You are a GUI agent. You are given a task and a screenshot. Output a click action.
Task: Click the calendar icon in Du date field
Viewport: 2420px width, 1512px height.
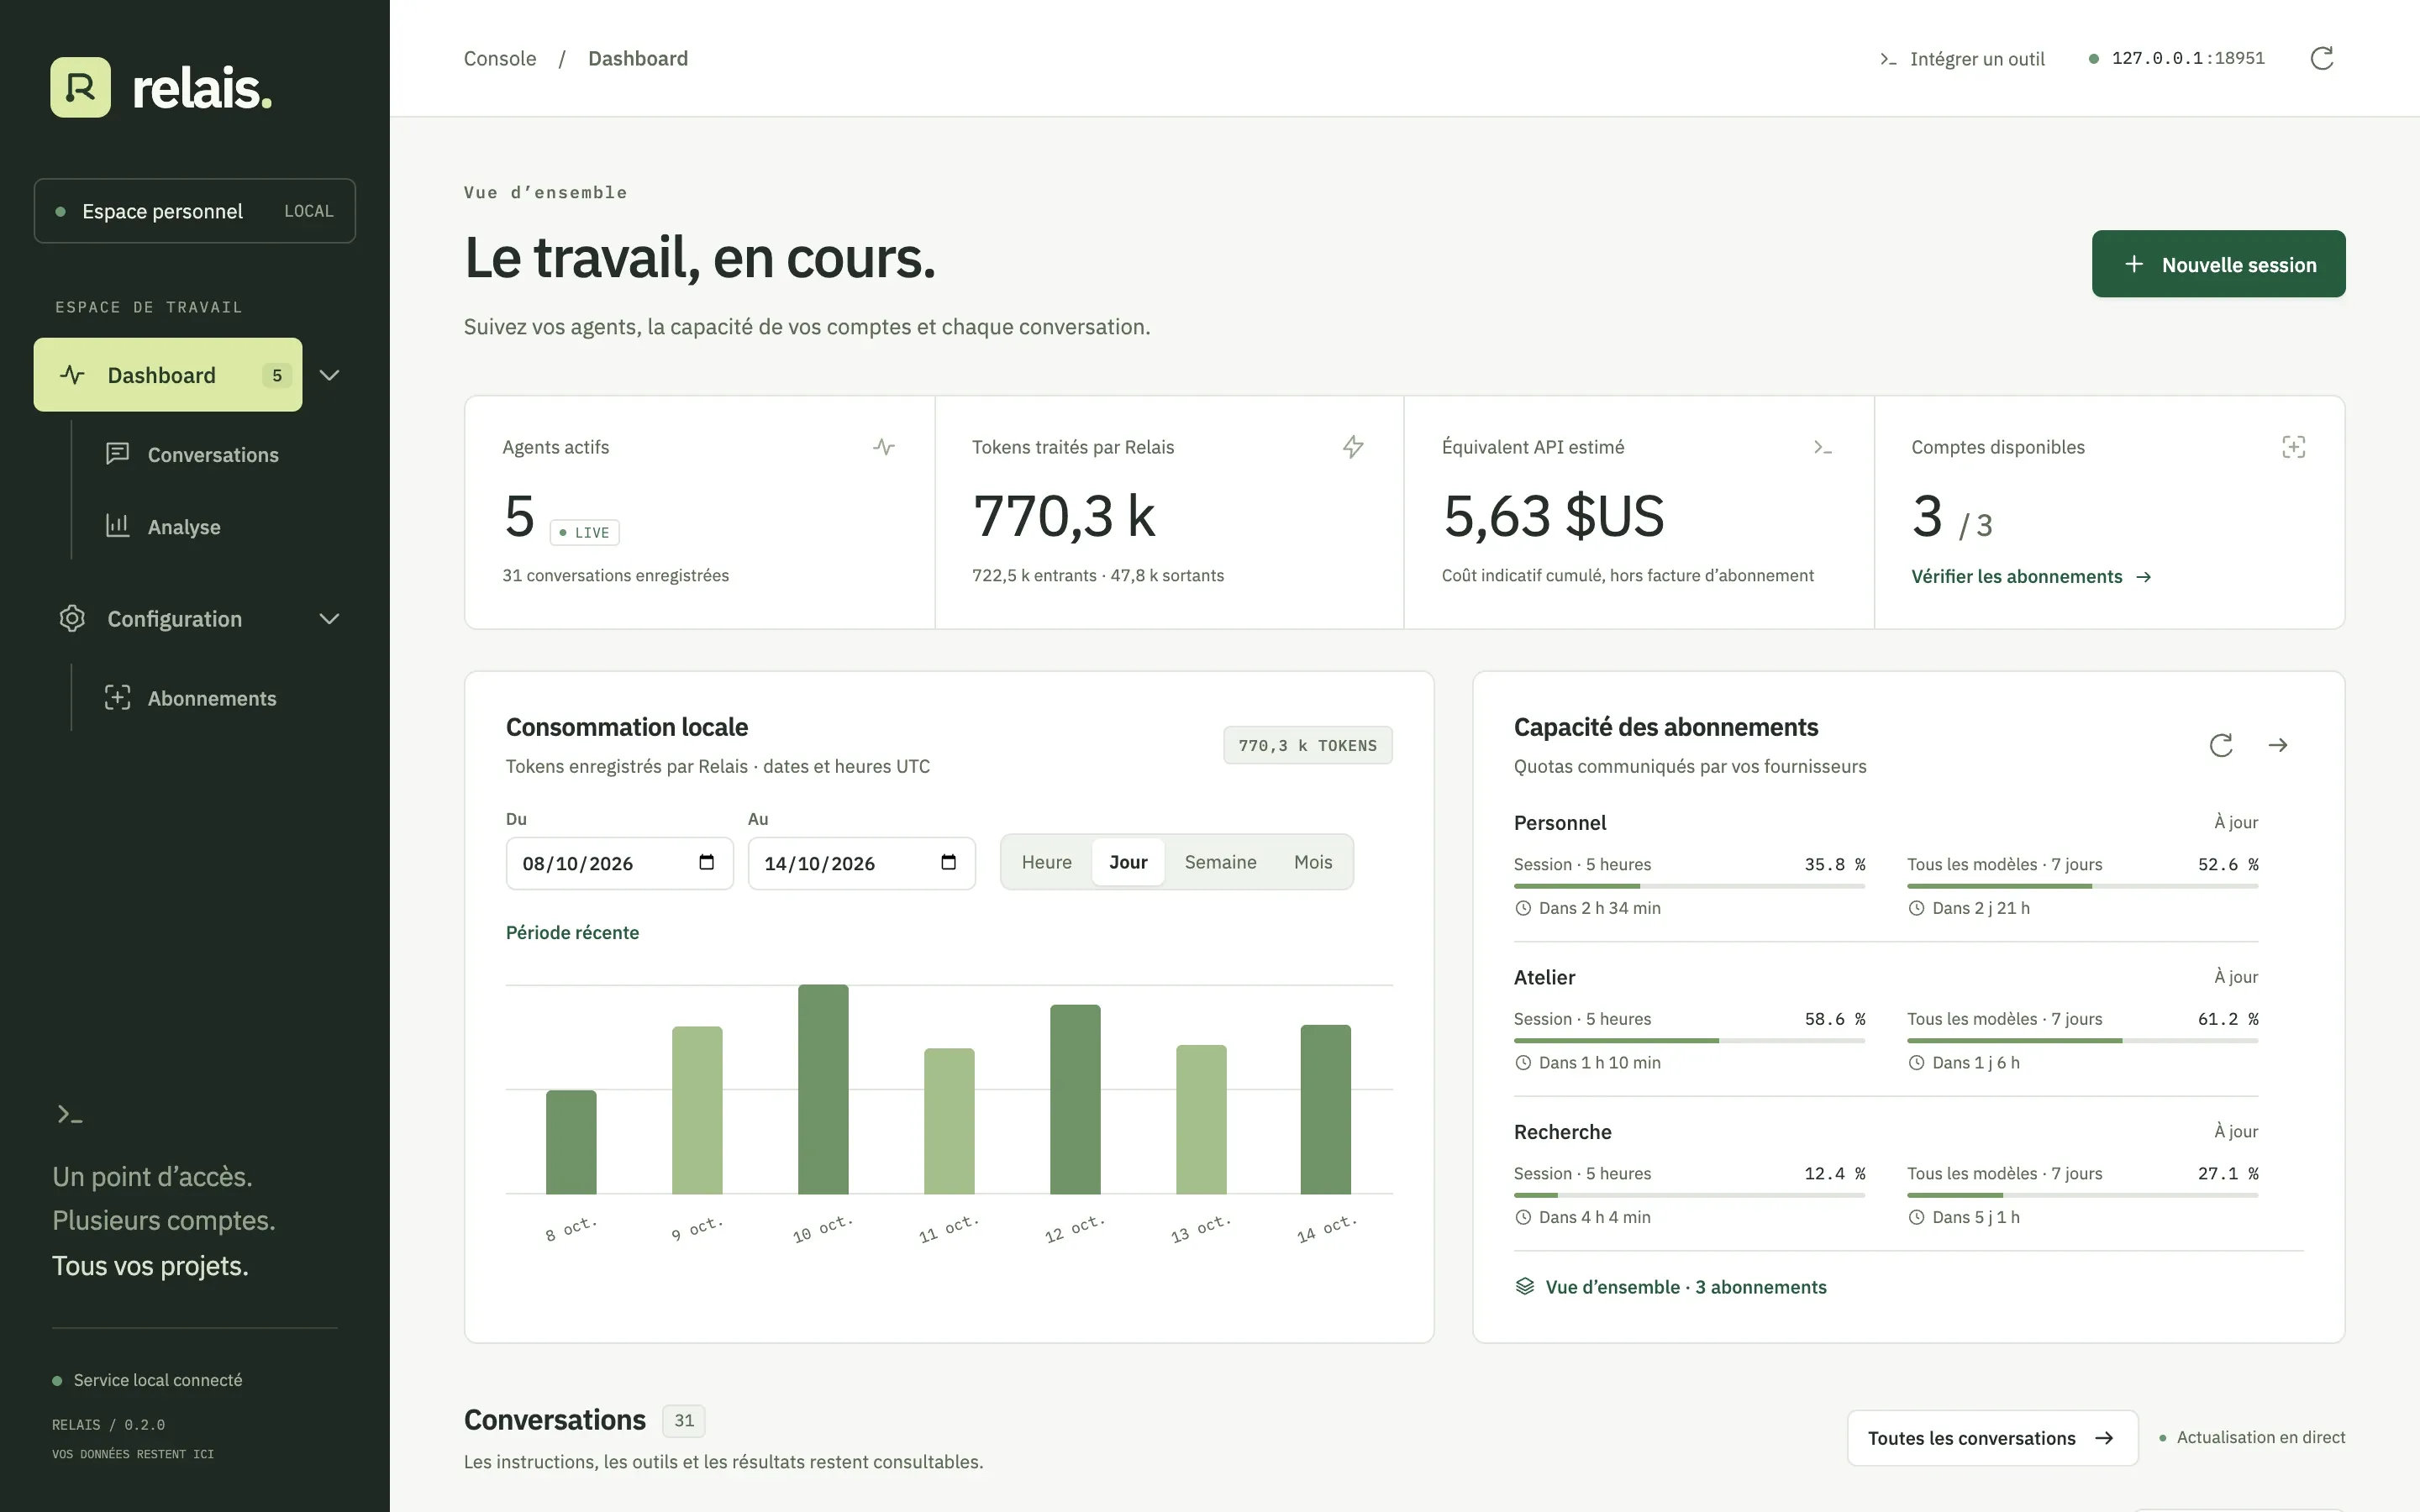click(x=706, y=862)
